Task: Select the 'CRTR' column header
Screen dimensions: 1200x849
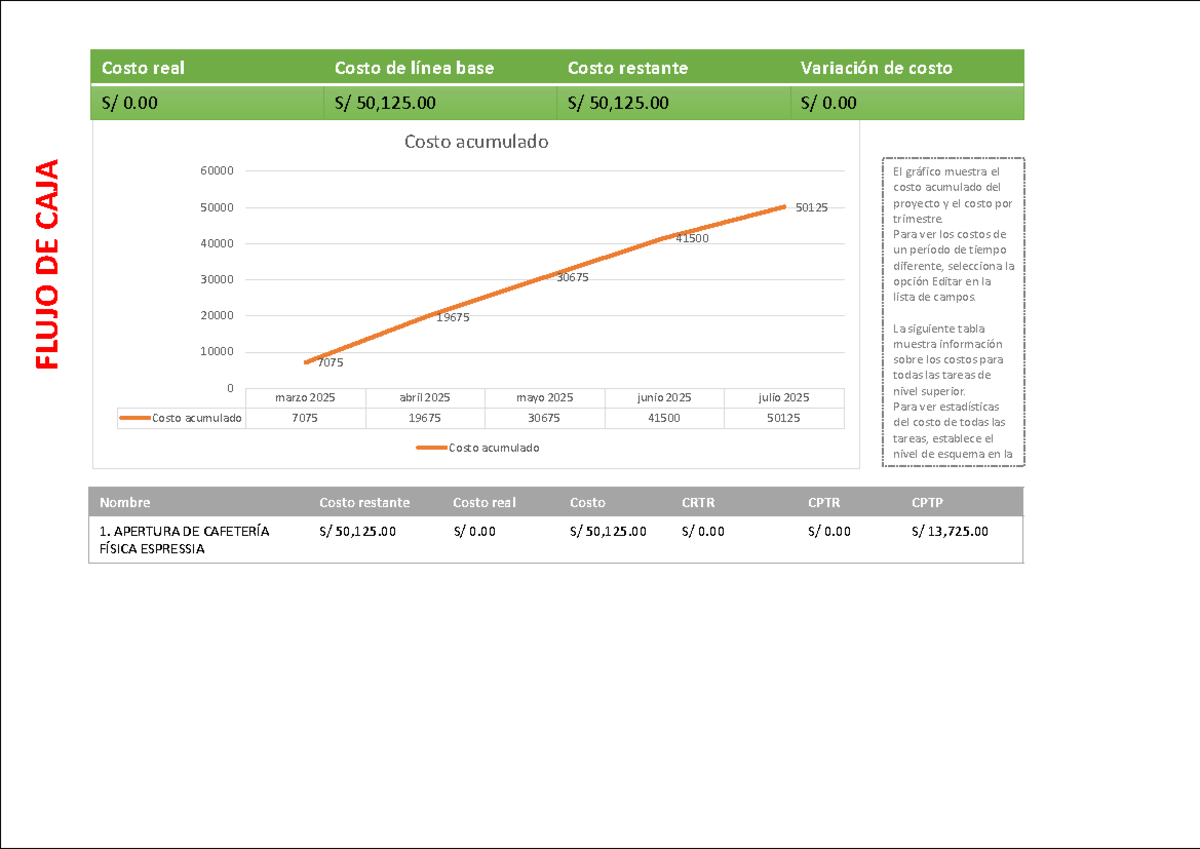Action: pos(698,502)
